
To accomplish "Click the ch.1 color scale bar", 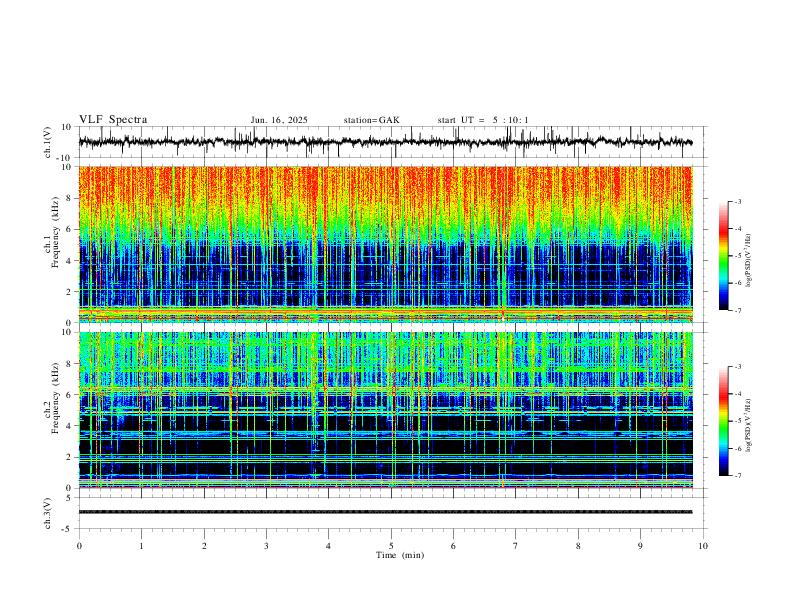I will 724,256.
